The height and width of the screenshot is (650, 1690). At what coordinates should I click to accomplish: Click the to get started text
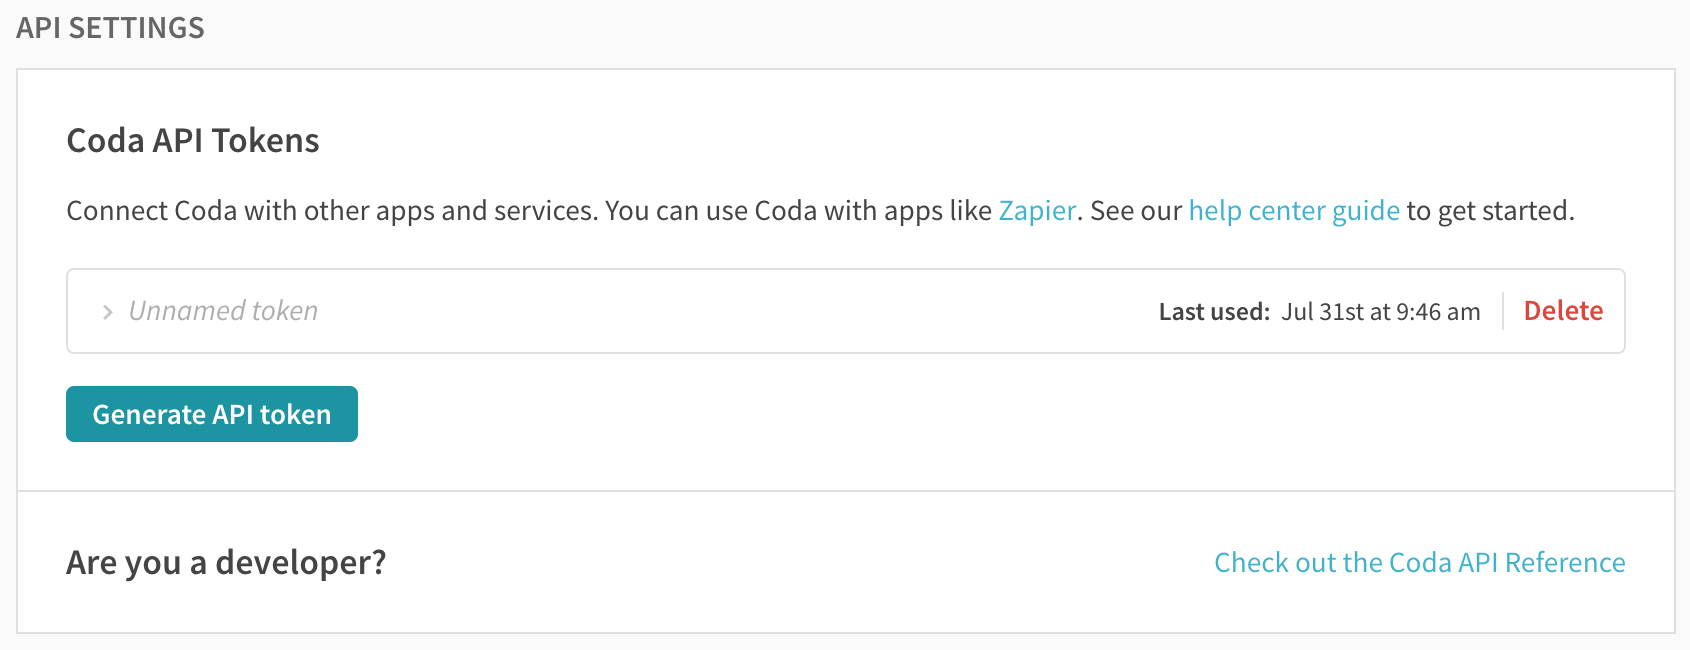coord(1490,211)
